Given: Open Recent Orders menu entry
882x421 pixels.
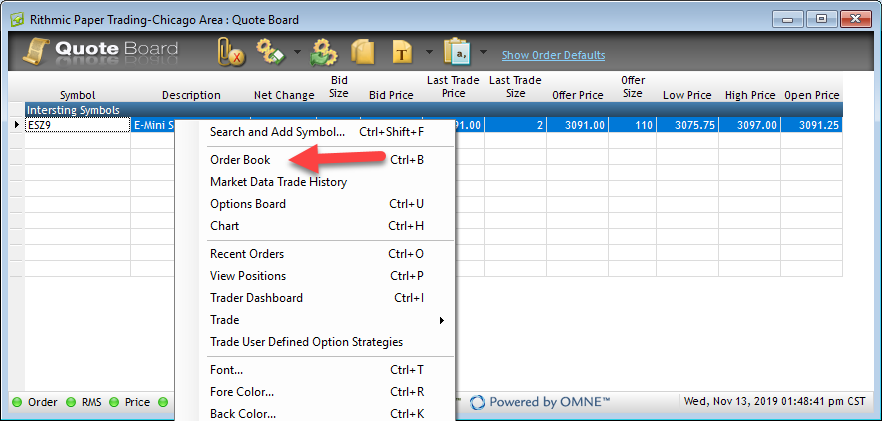Looking at the screenshot, I should pos(317,254).
